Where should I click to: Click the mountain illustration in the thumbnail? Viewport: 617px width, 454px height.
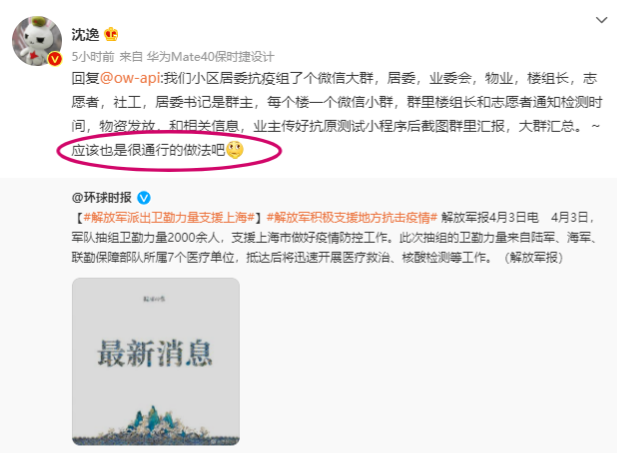[x=156, y=426]
